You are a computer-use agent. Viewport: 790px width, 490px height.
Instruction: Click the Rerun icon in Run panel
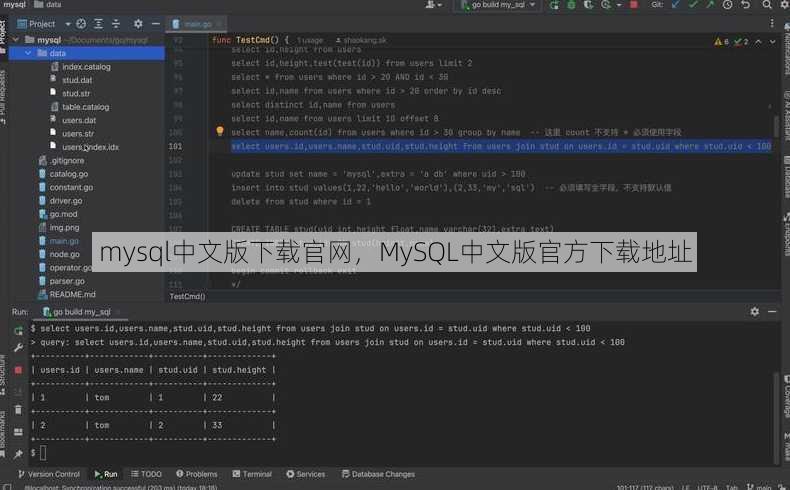tap(19, 330)
